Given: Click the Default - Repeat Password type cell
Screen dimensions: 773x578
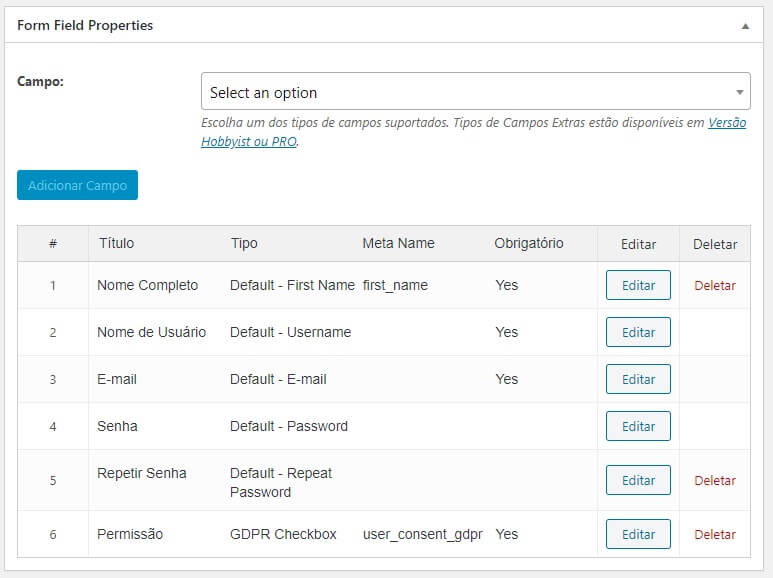Looking at the screenshot, I should click(x=281, y=482).
